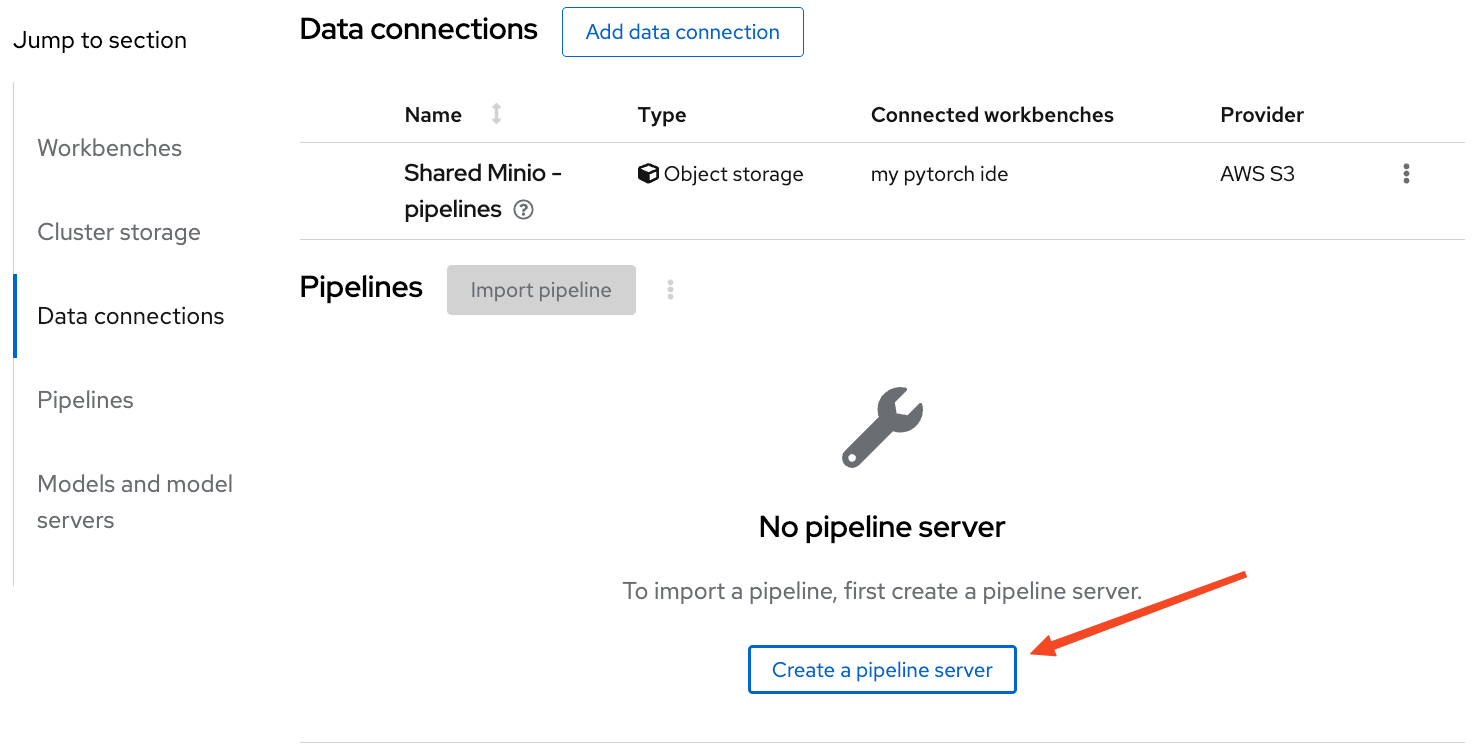This screenshot has width=1482, height=755.
Task: Jump to the Workbenches section
Action: [x=110, y=148]
